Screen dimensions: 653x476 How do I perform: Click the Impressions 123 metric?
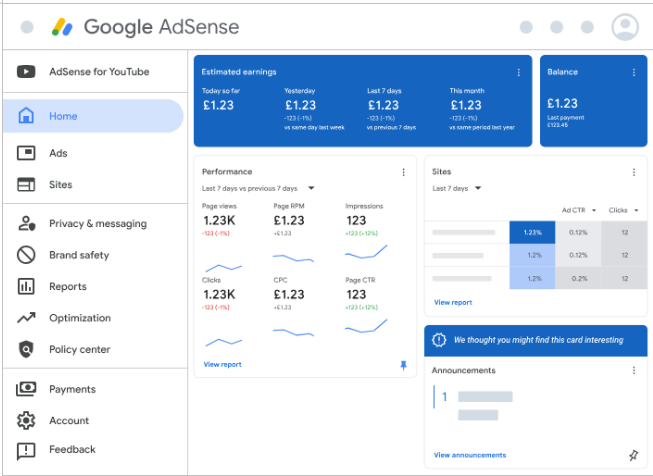pyautogui.click(x=356, y=220)
